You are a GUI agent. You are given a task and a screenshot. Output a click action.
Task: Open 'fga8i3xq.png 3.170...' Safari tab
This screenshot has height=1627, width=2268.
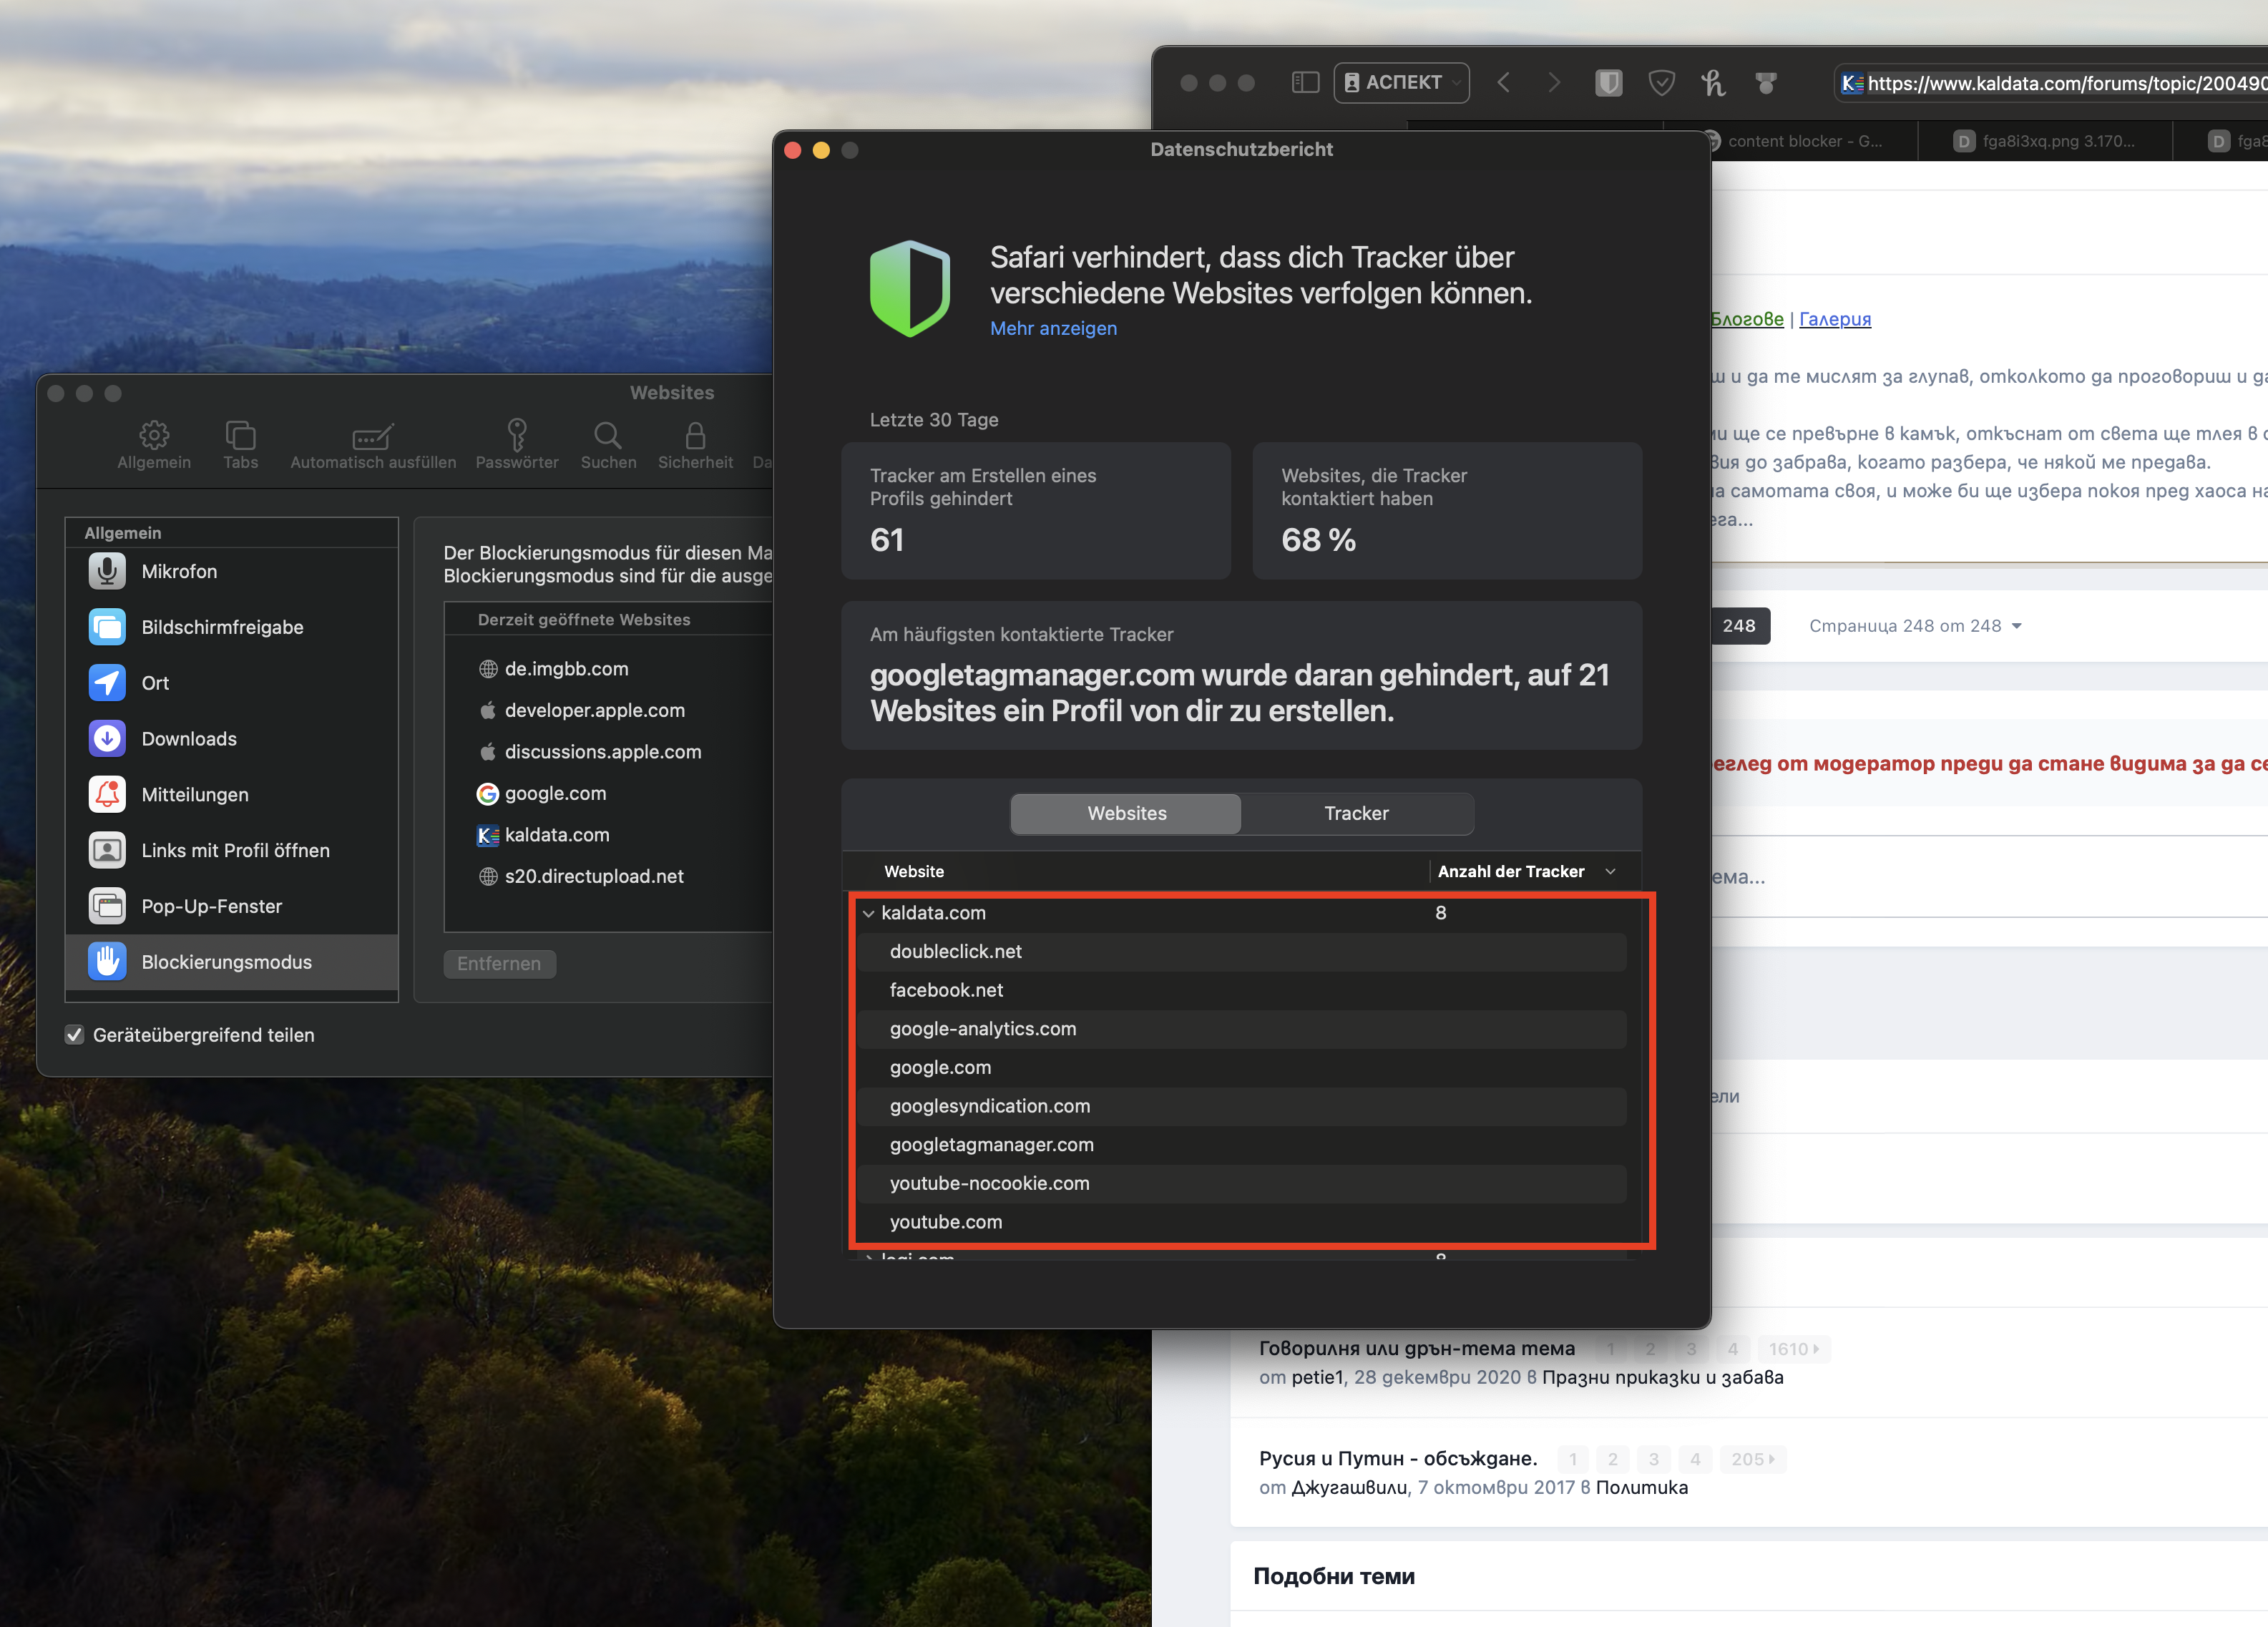tap(2045, 141)
